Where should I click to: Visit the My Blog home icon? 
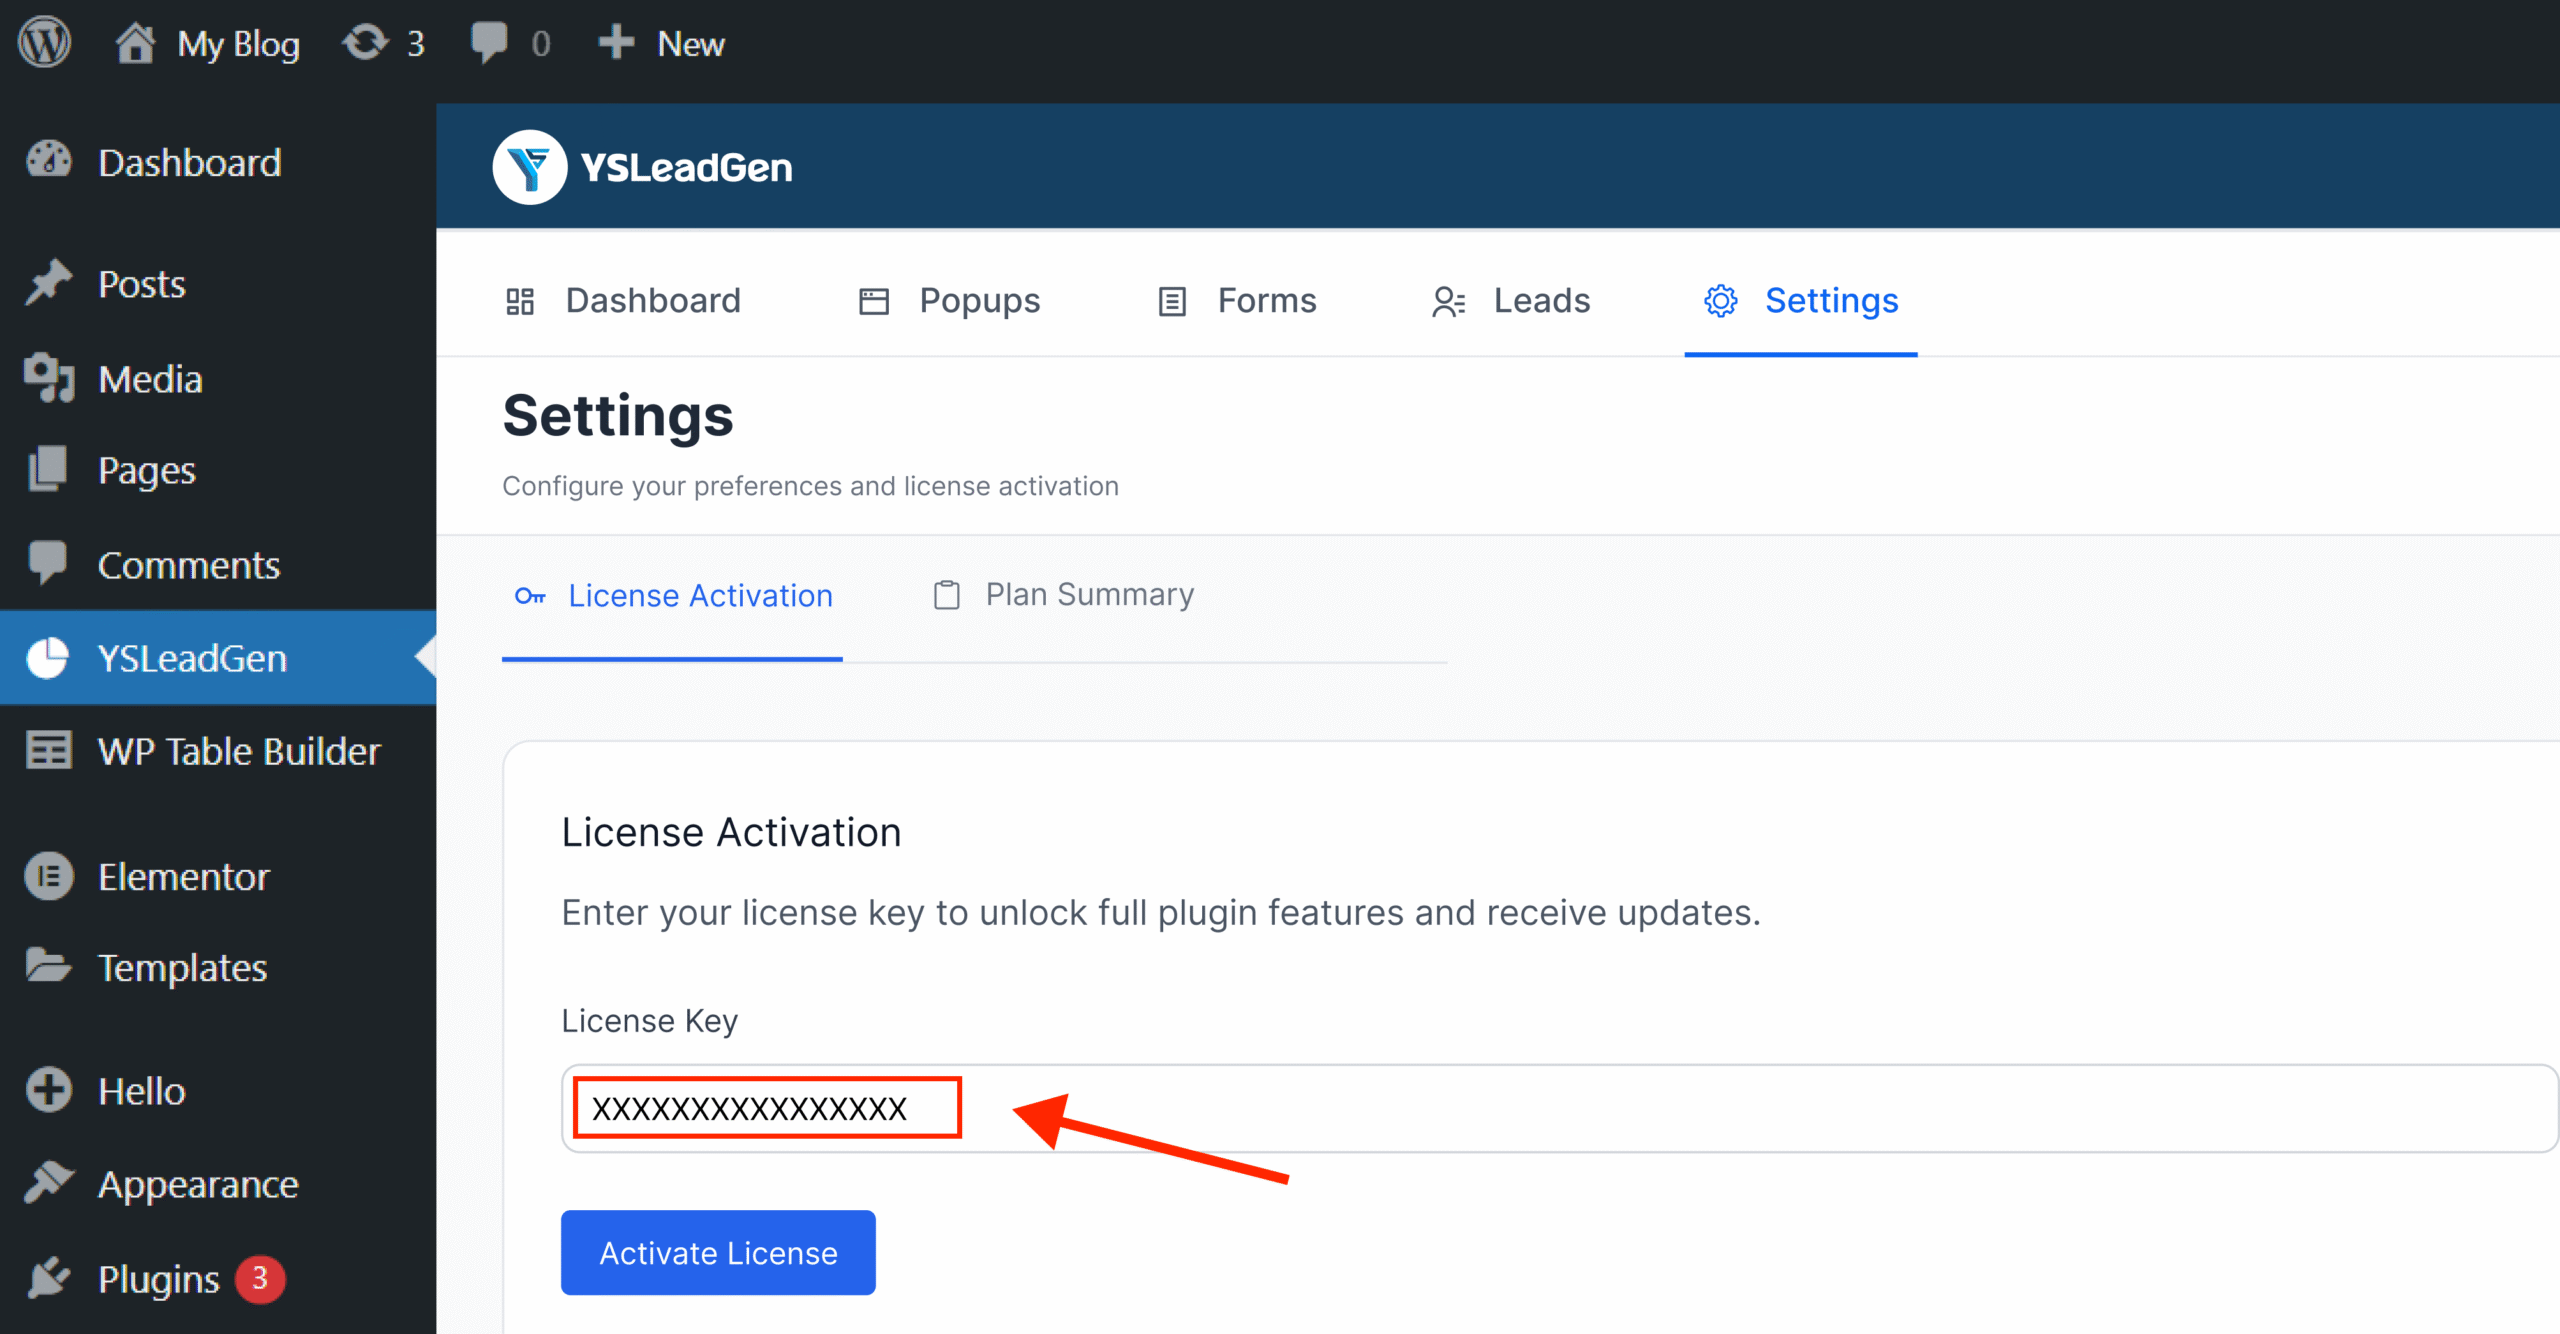coord(135,43)
